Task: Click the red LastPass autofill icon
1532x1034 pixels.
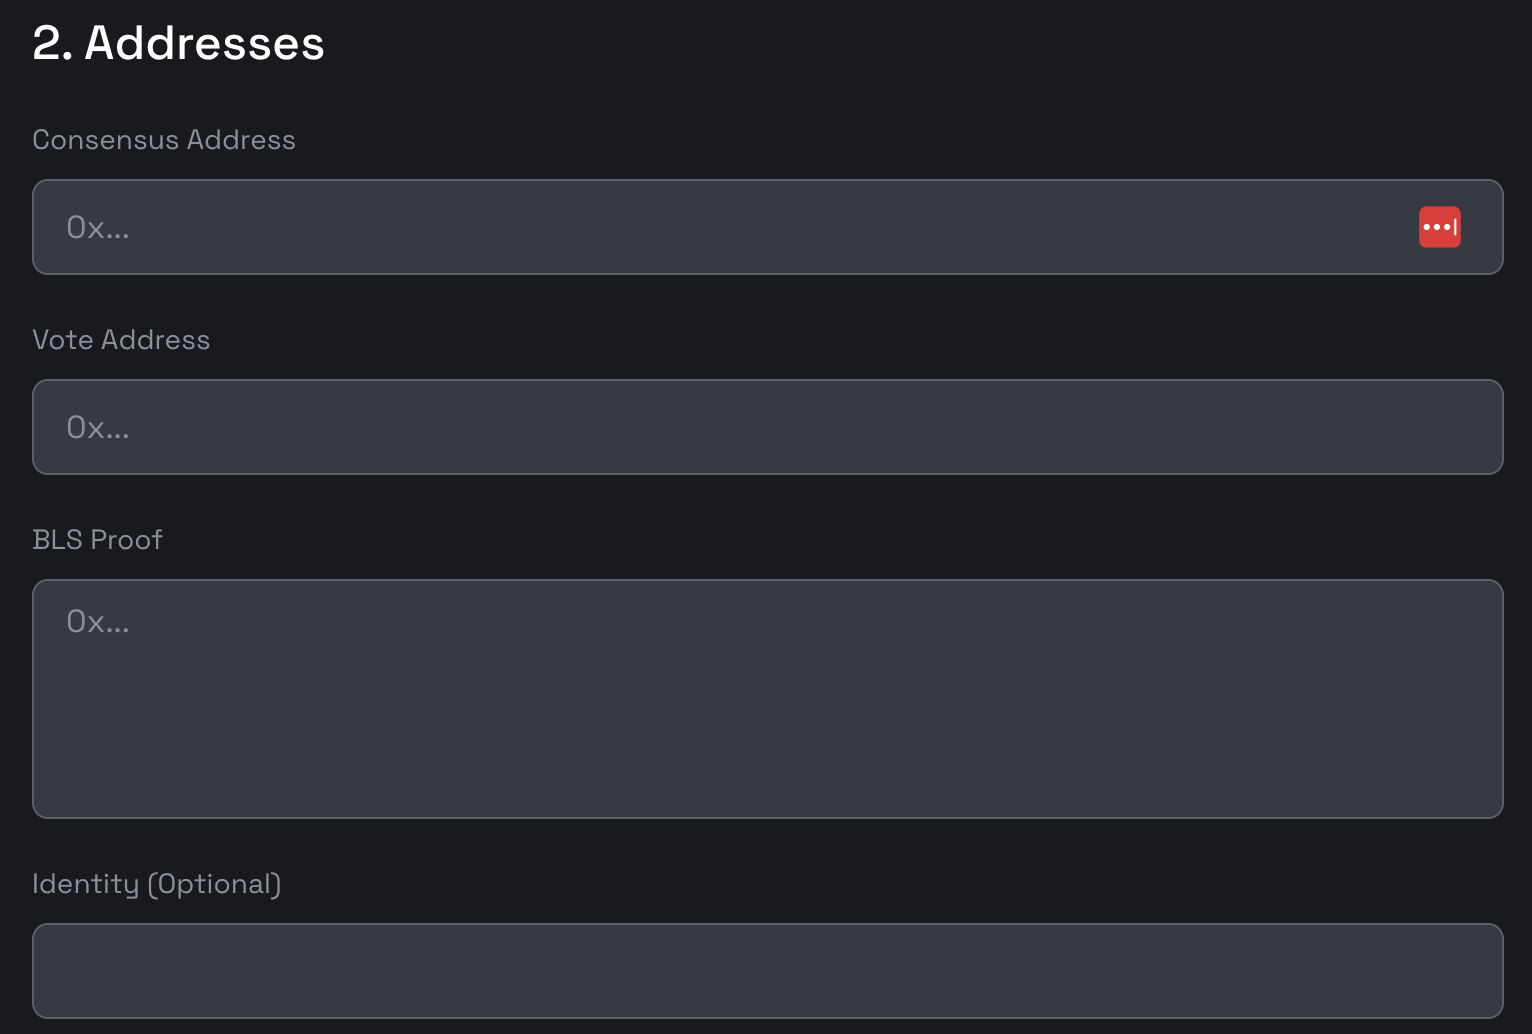Action: [1439, 227]
